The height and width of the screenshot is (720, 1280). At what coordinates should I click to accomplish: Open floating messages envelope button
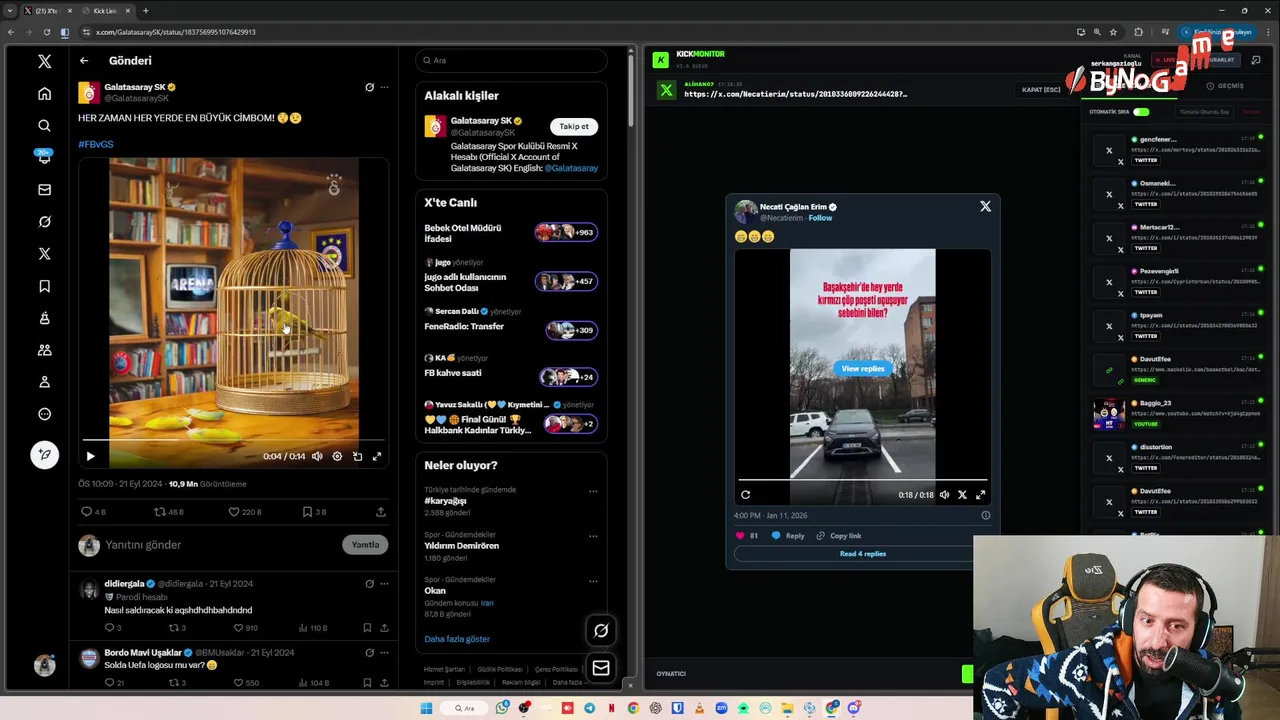tap(601, 668)
